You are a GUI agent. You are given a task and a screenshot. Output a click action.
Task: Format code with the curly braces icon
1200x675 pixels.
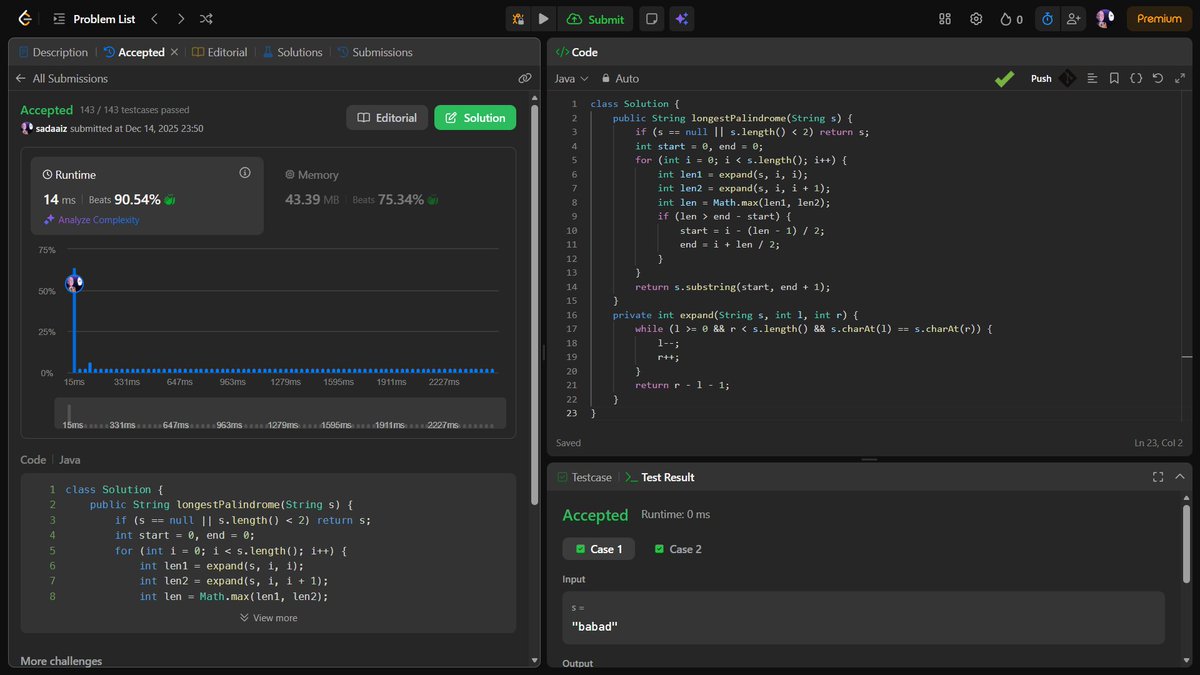coord(1137,78)
